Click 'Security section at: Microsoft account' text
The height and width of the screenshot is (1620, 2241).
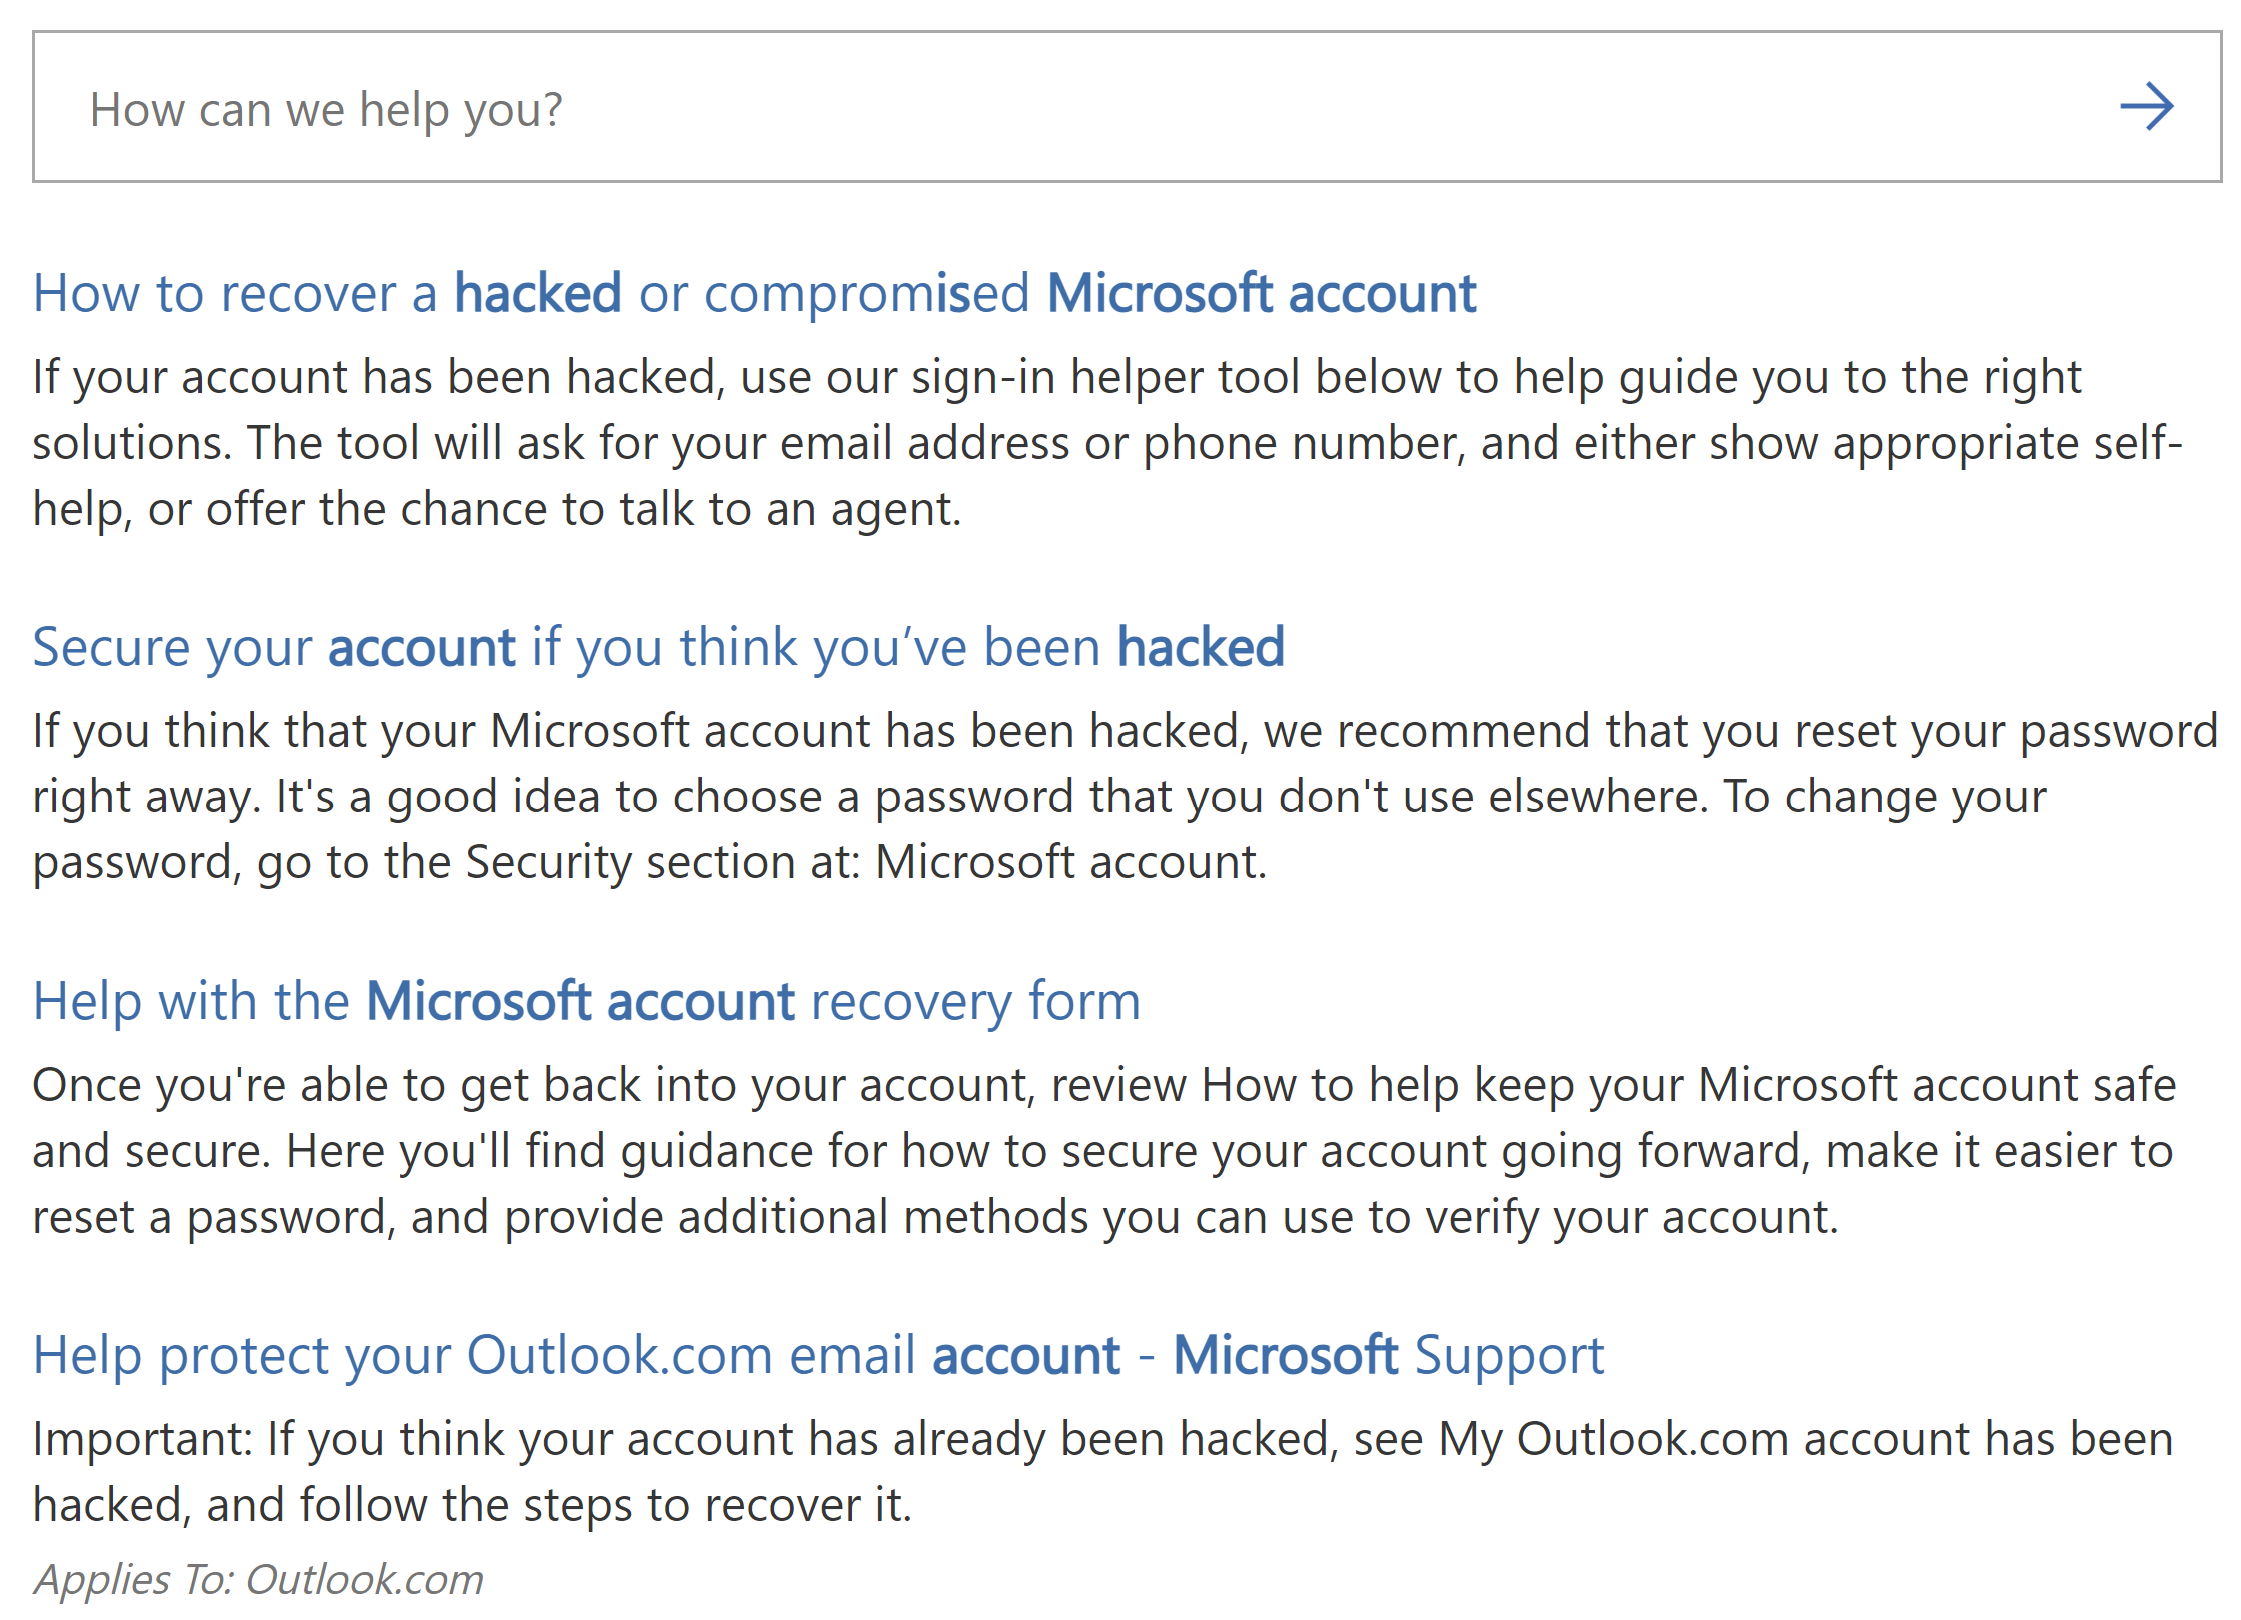coord(865,862)
